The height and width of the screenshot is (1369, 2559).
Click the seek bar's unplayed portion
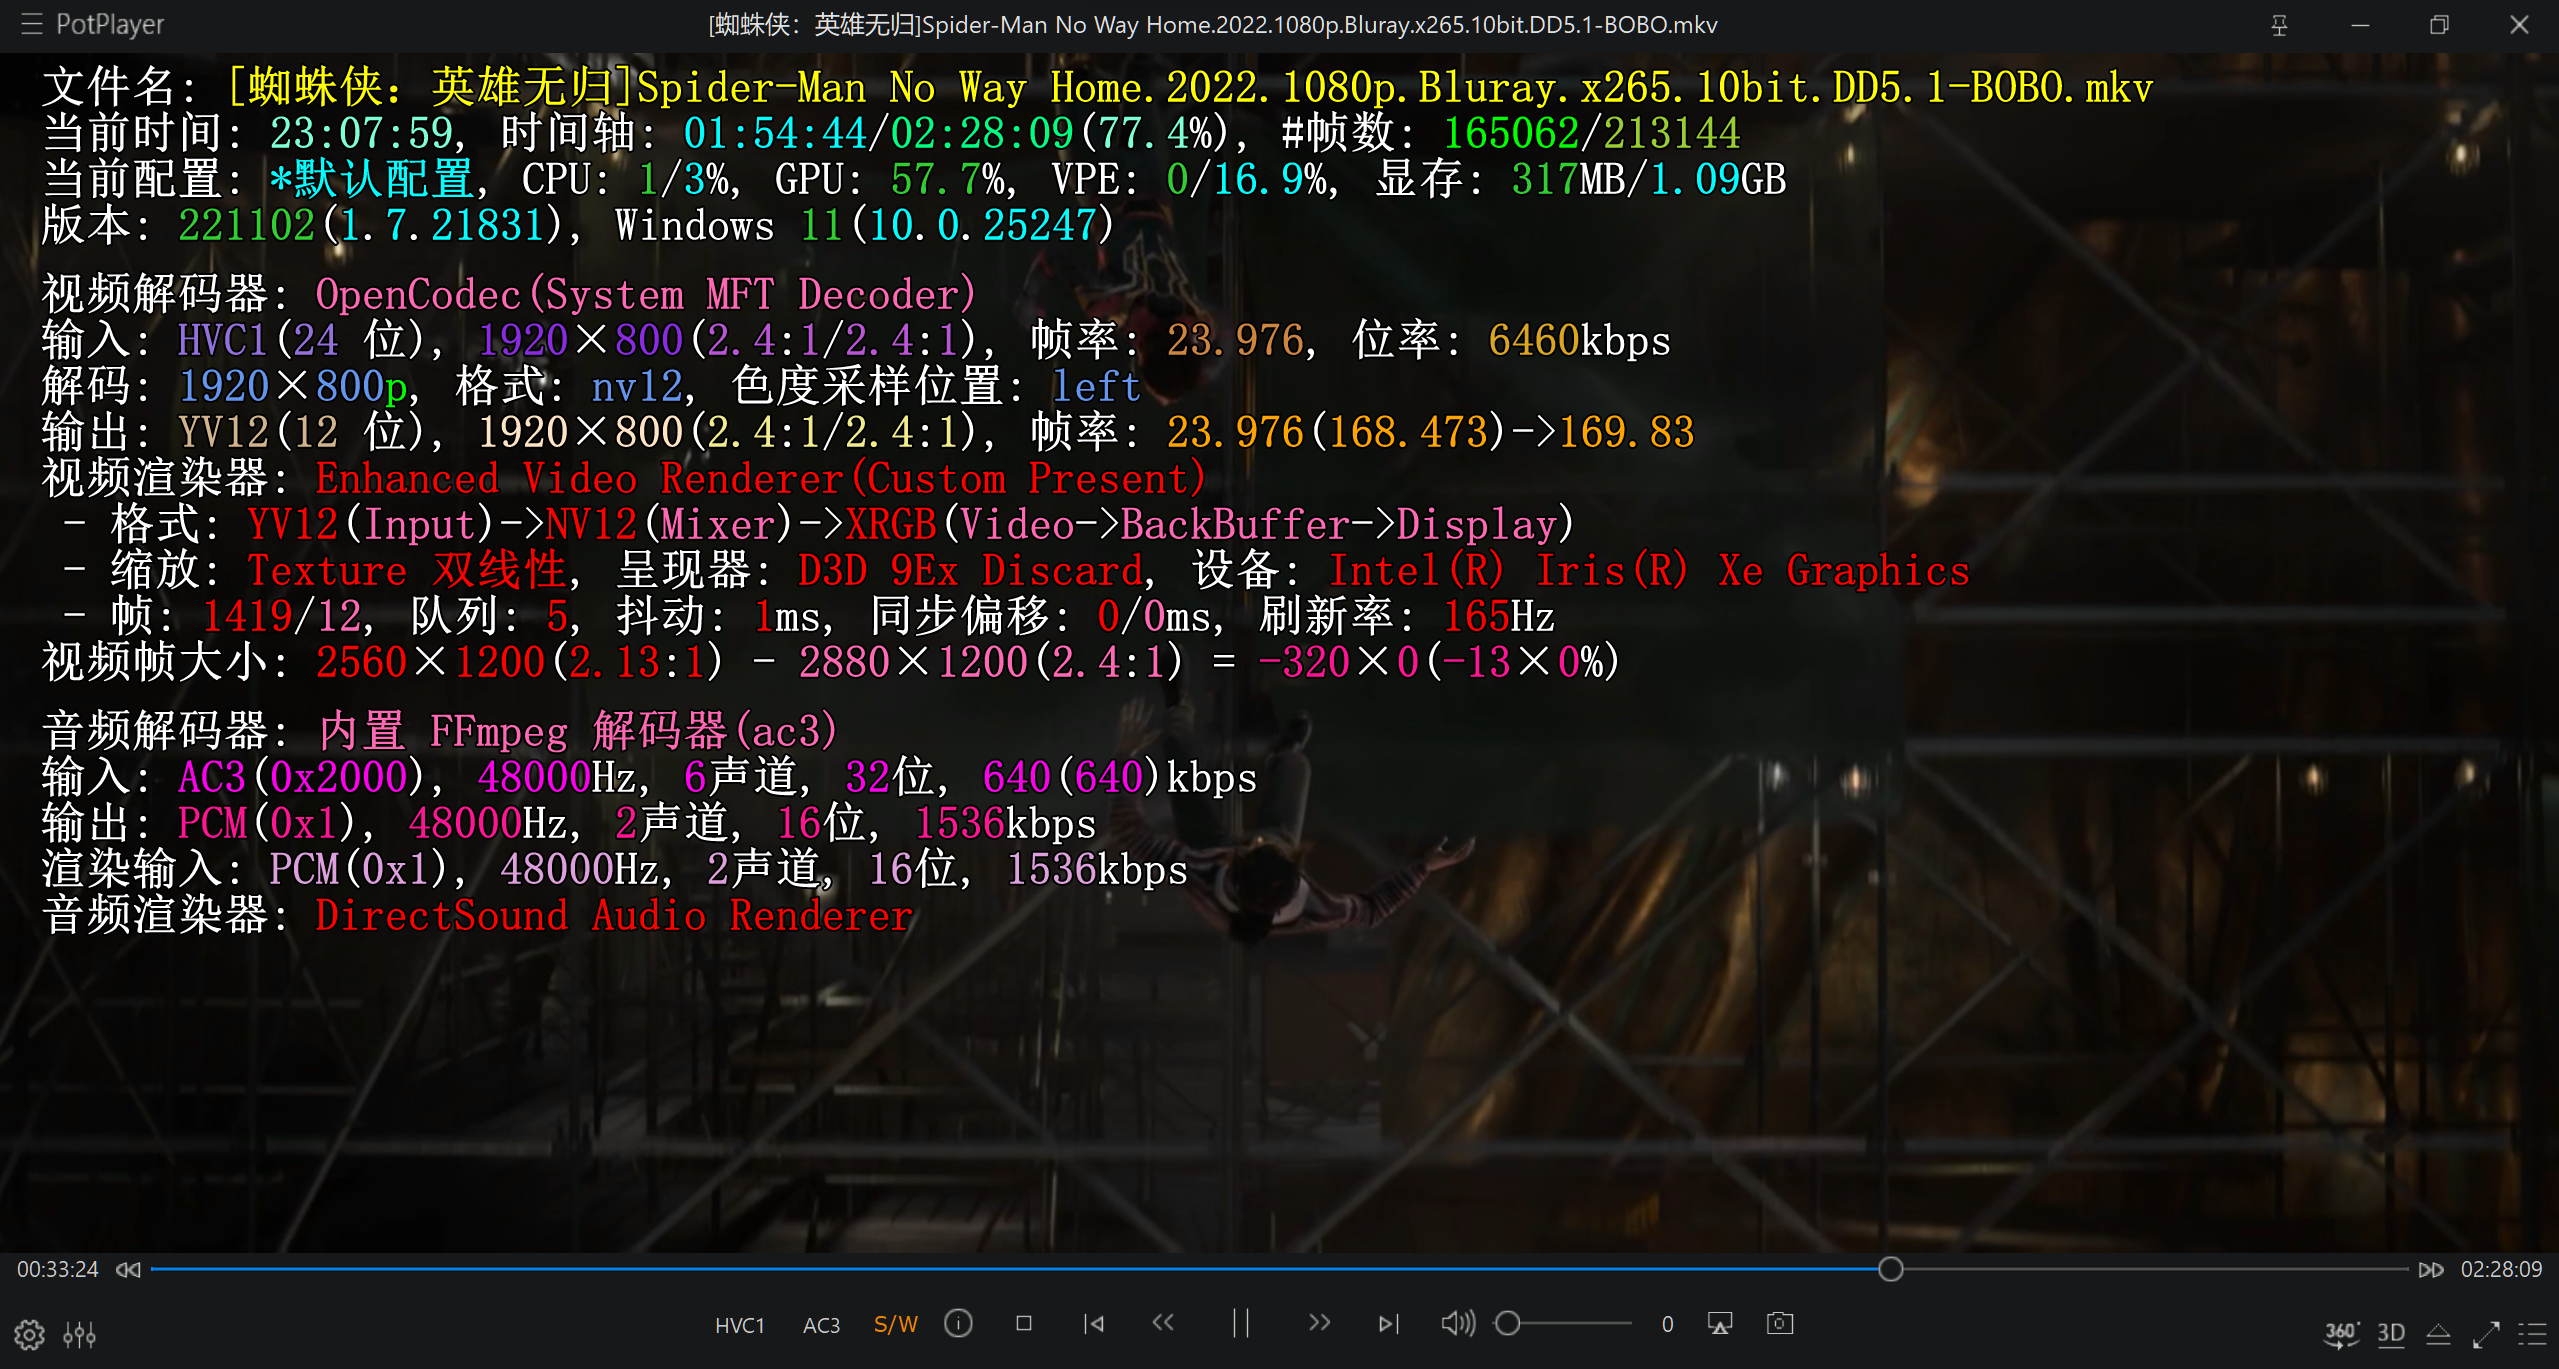tap(2155, 1269)
